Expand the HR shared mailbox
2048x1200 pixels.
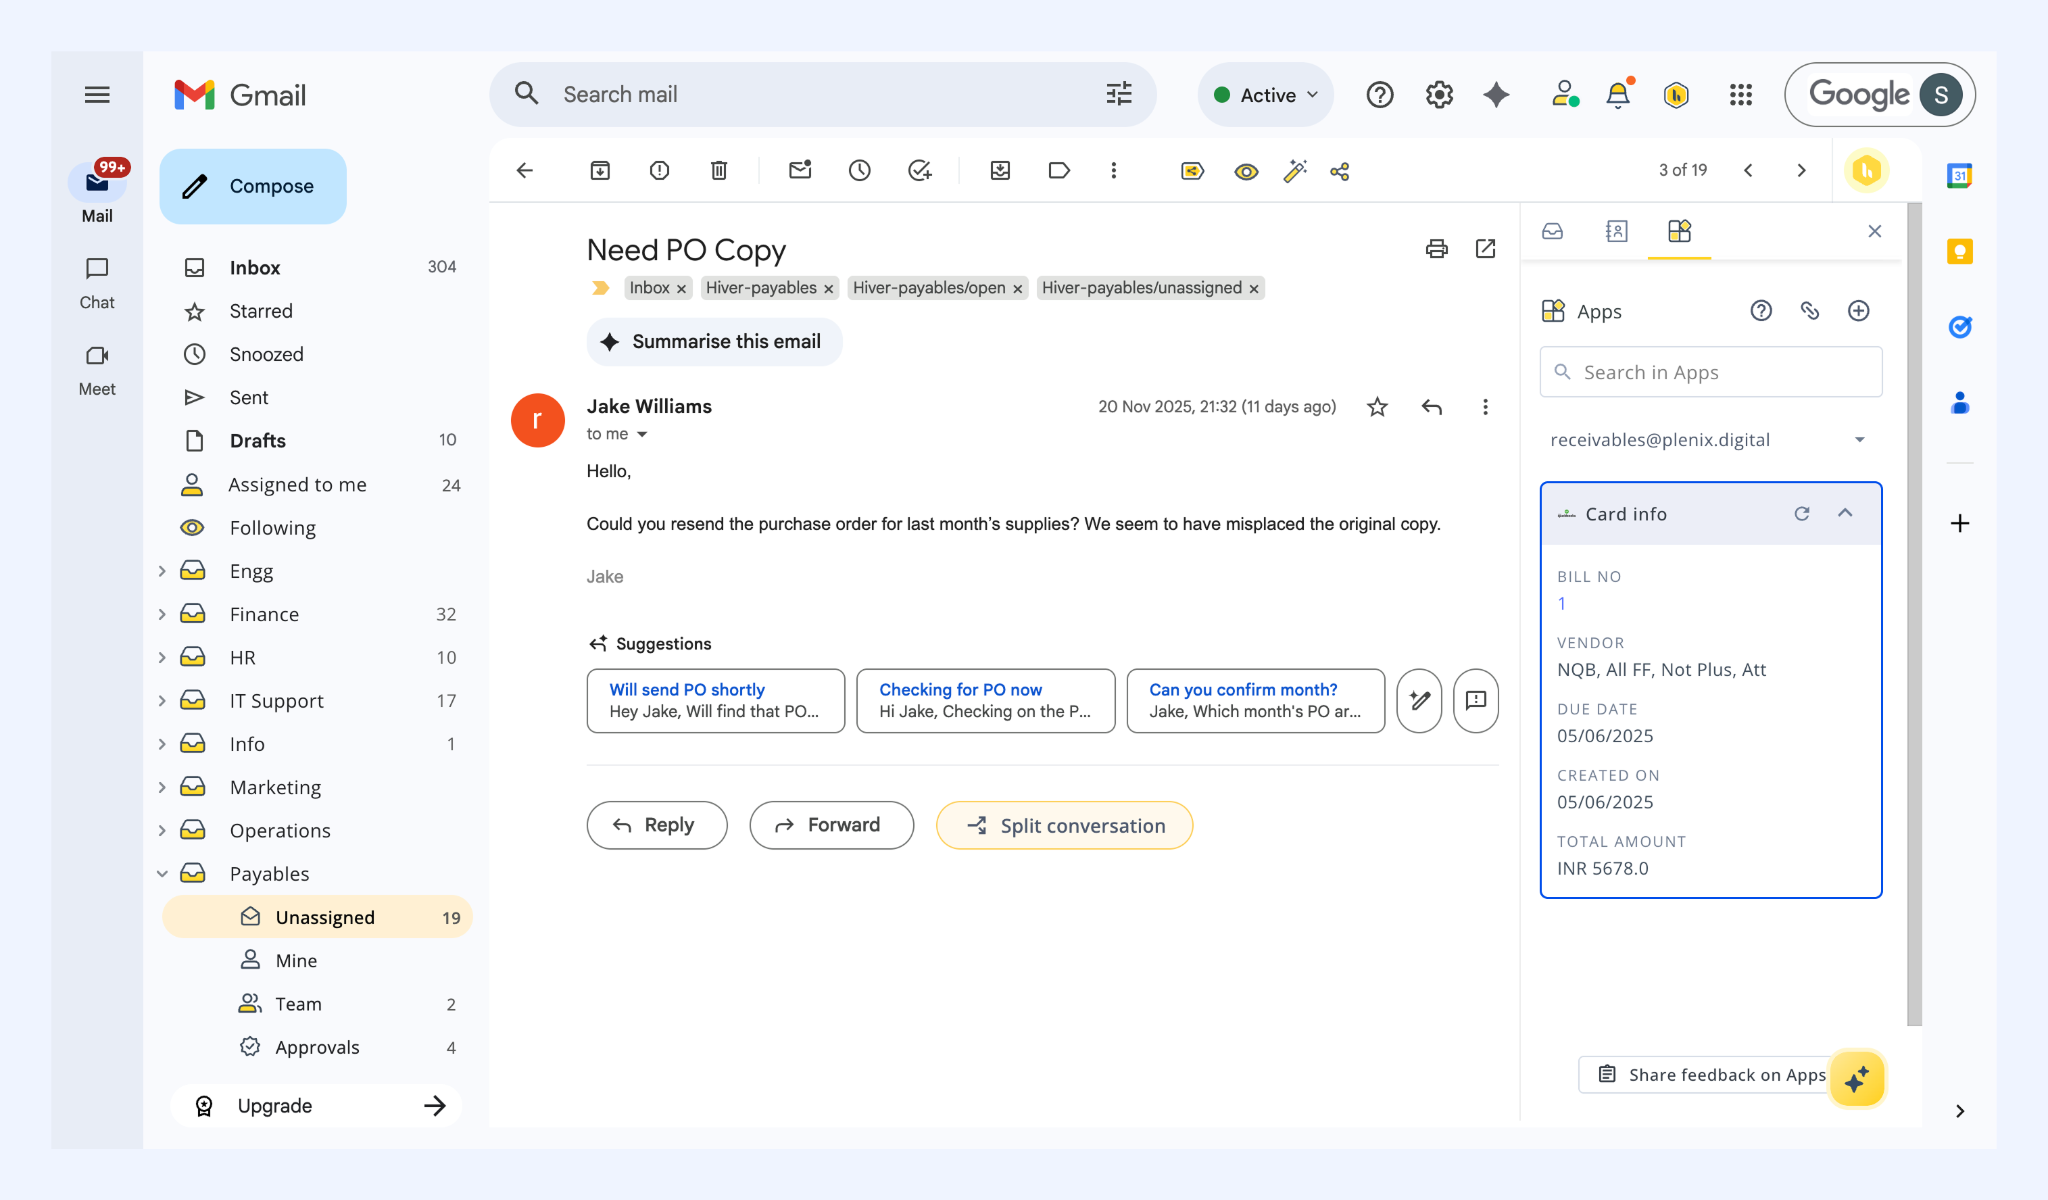[x=162, y=657]
